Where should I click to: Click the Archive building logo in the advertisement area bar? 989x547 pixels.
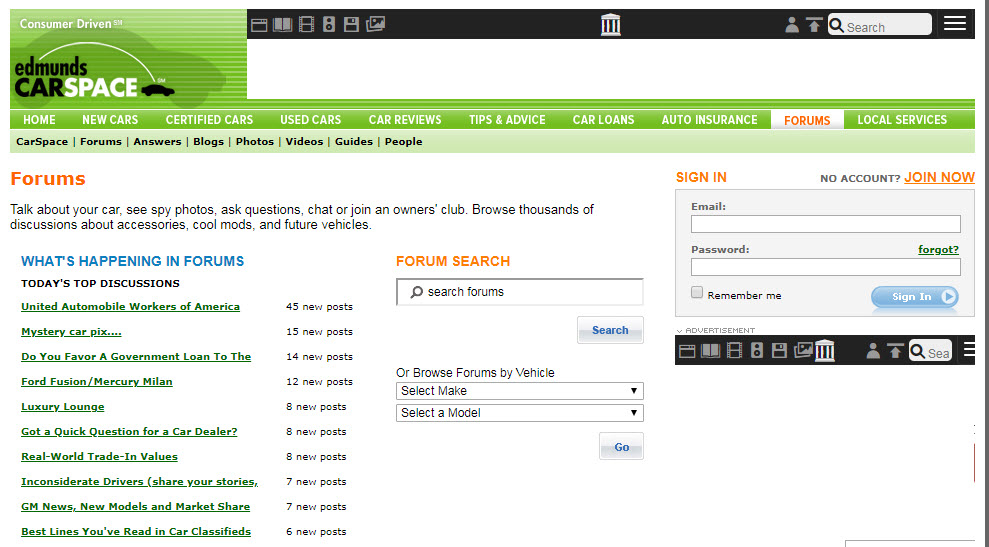coord(824,350)
